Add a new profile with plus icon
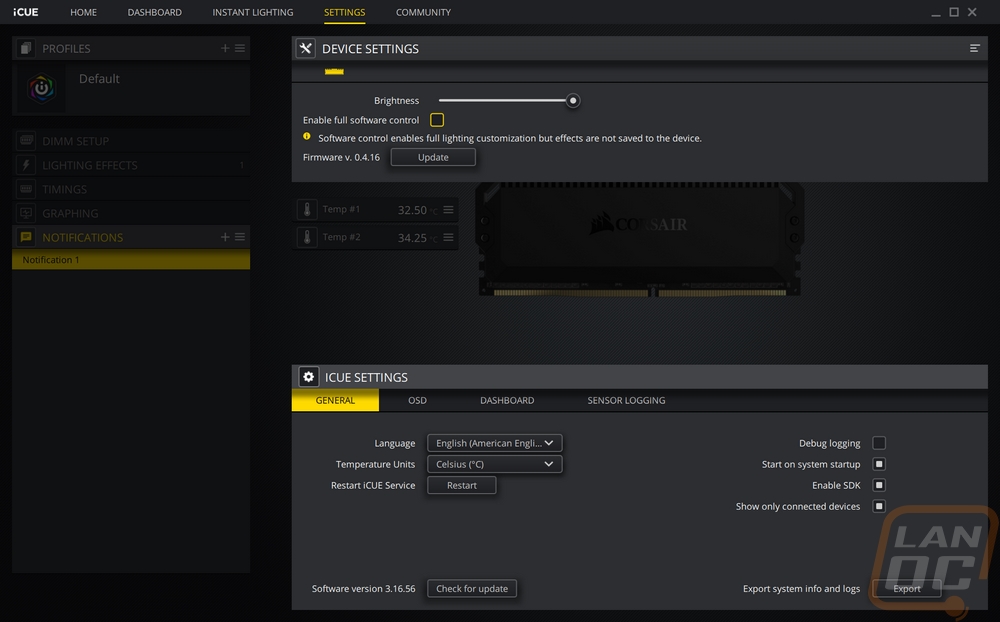 [225, 48]
